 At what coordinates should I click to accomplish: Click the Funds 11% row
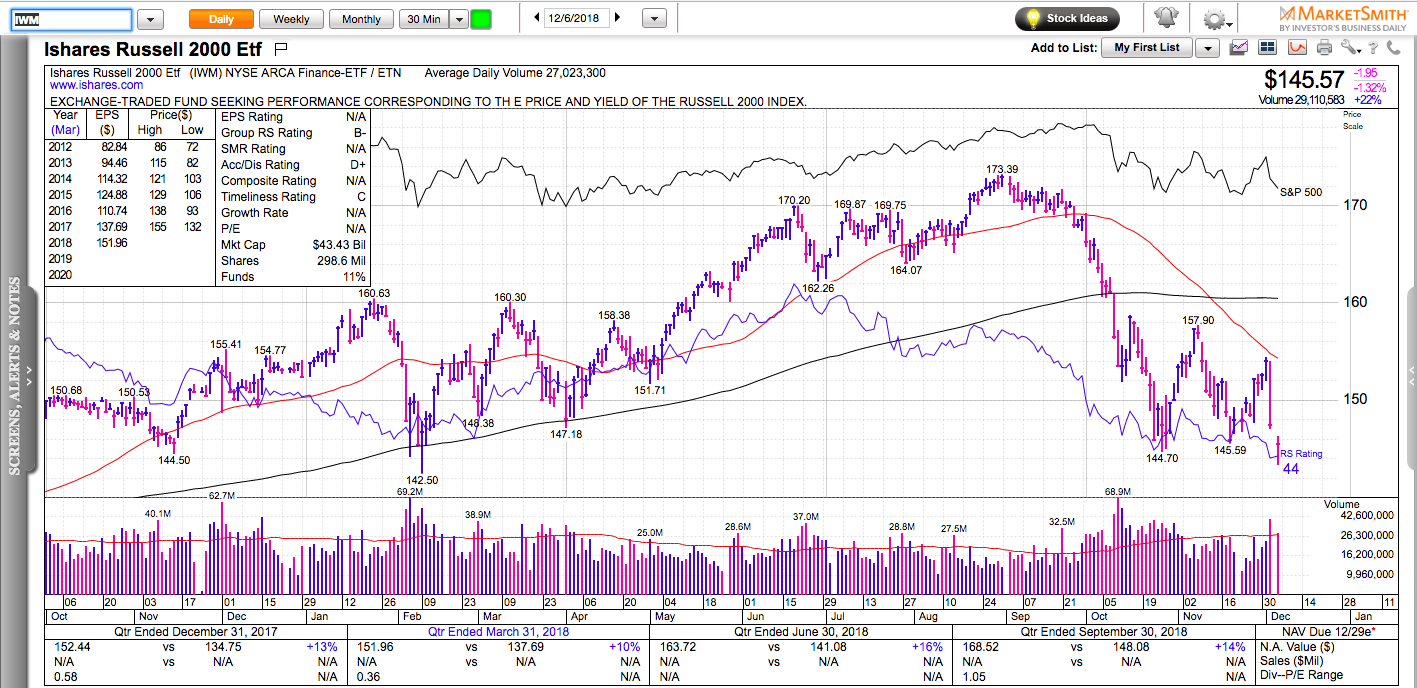[x=294, y=277]
